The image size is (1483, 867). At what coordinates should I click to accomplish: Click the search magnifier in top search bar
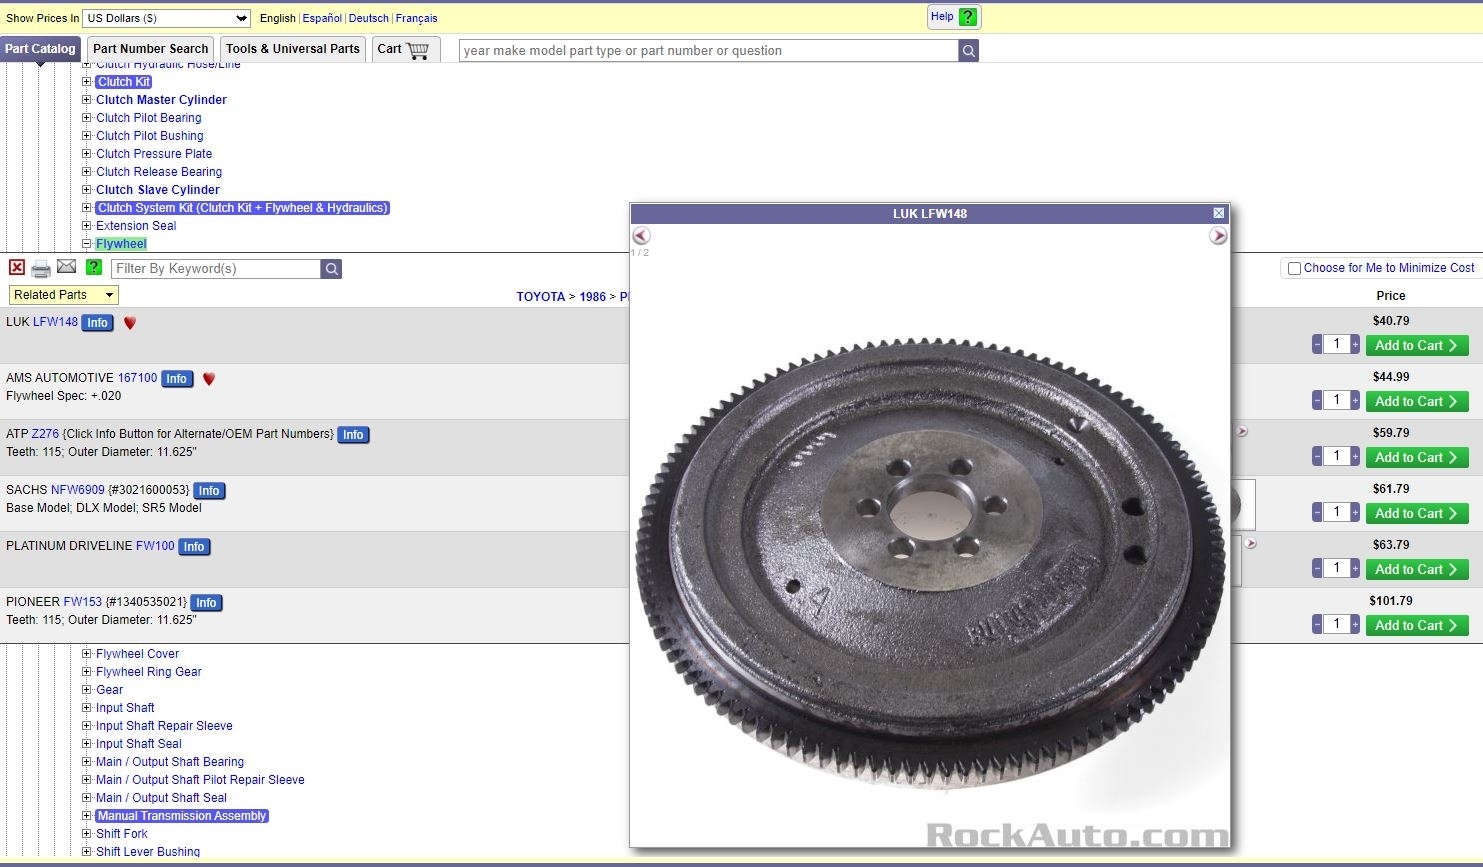[x=968, y=51]
